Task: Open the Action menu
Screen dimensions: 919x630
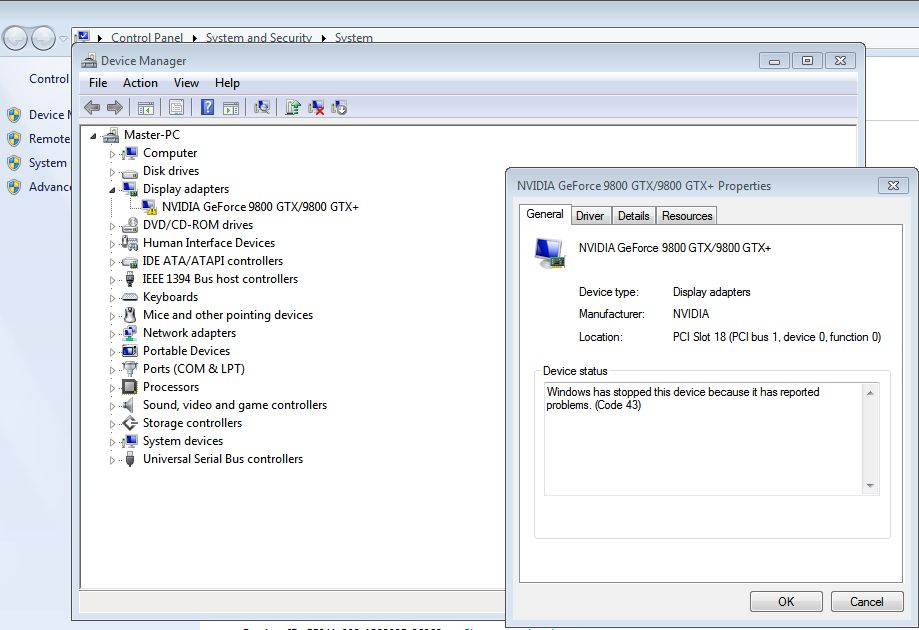Action: 140,83
